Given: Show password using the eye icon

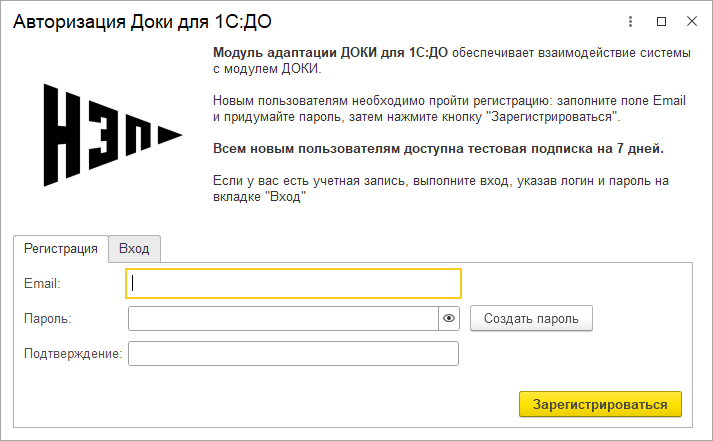Looking at the screenshot, I should [x=449, y=319].
